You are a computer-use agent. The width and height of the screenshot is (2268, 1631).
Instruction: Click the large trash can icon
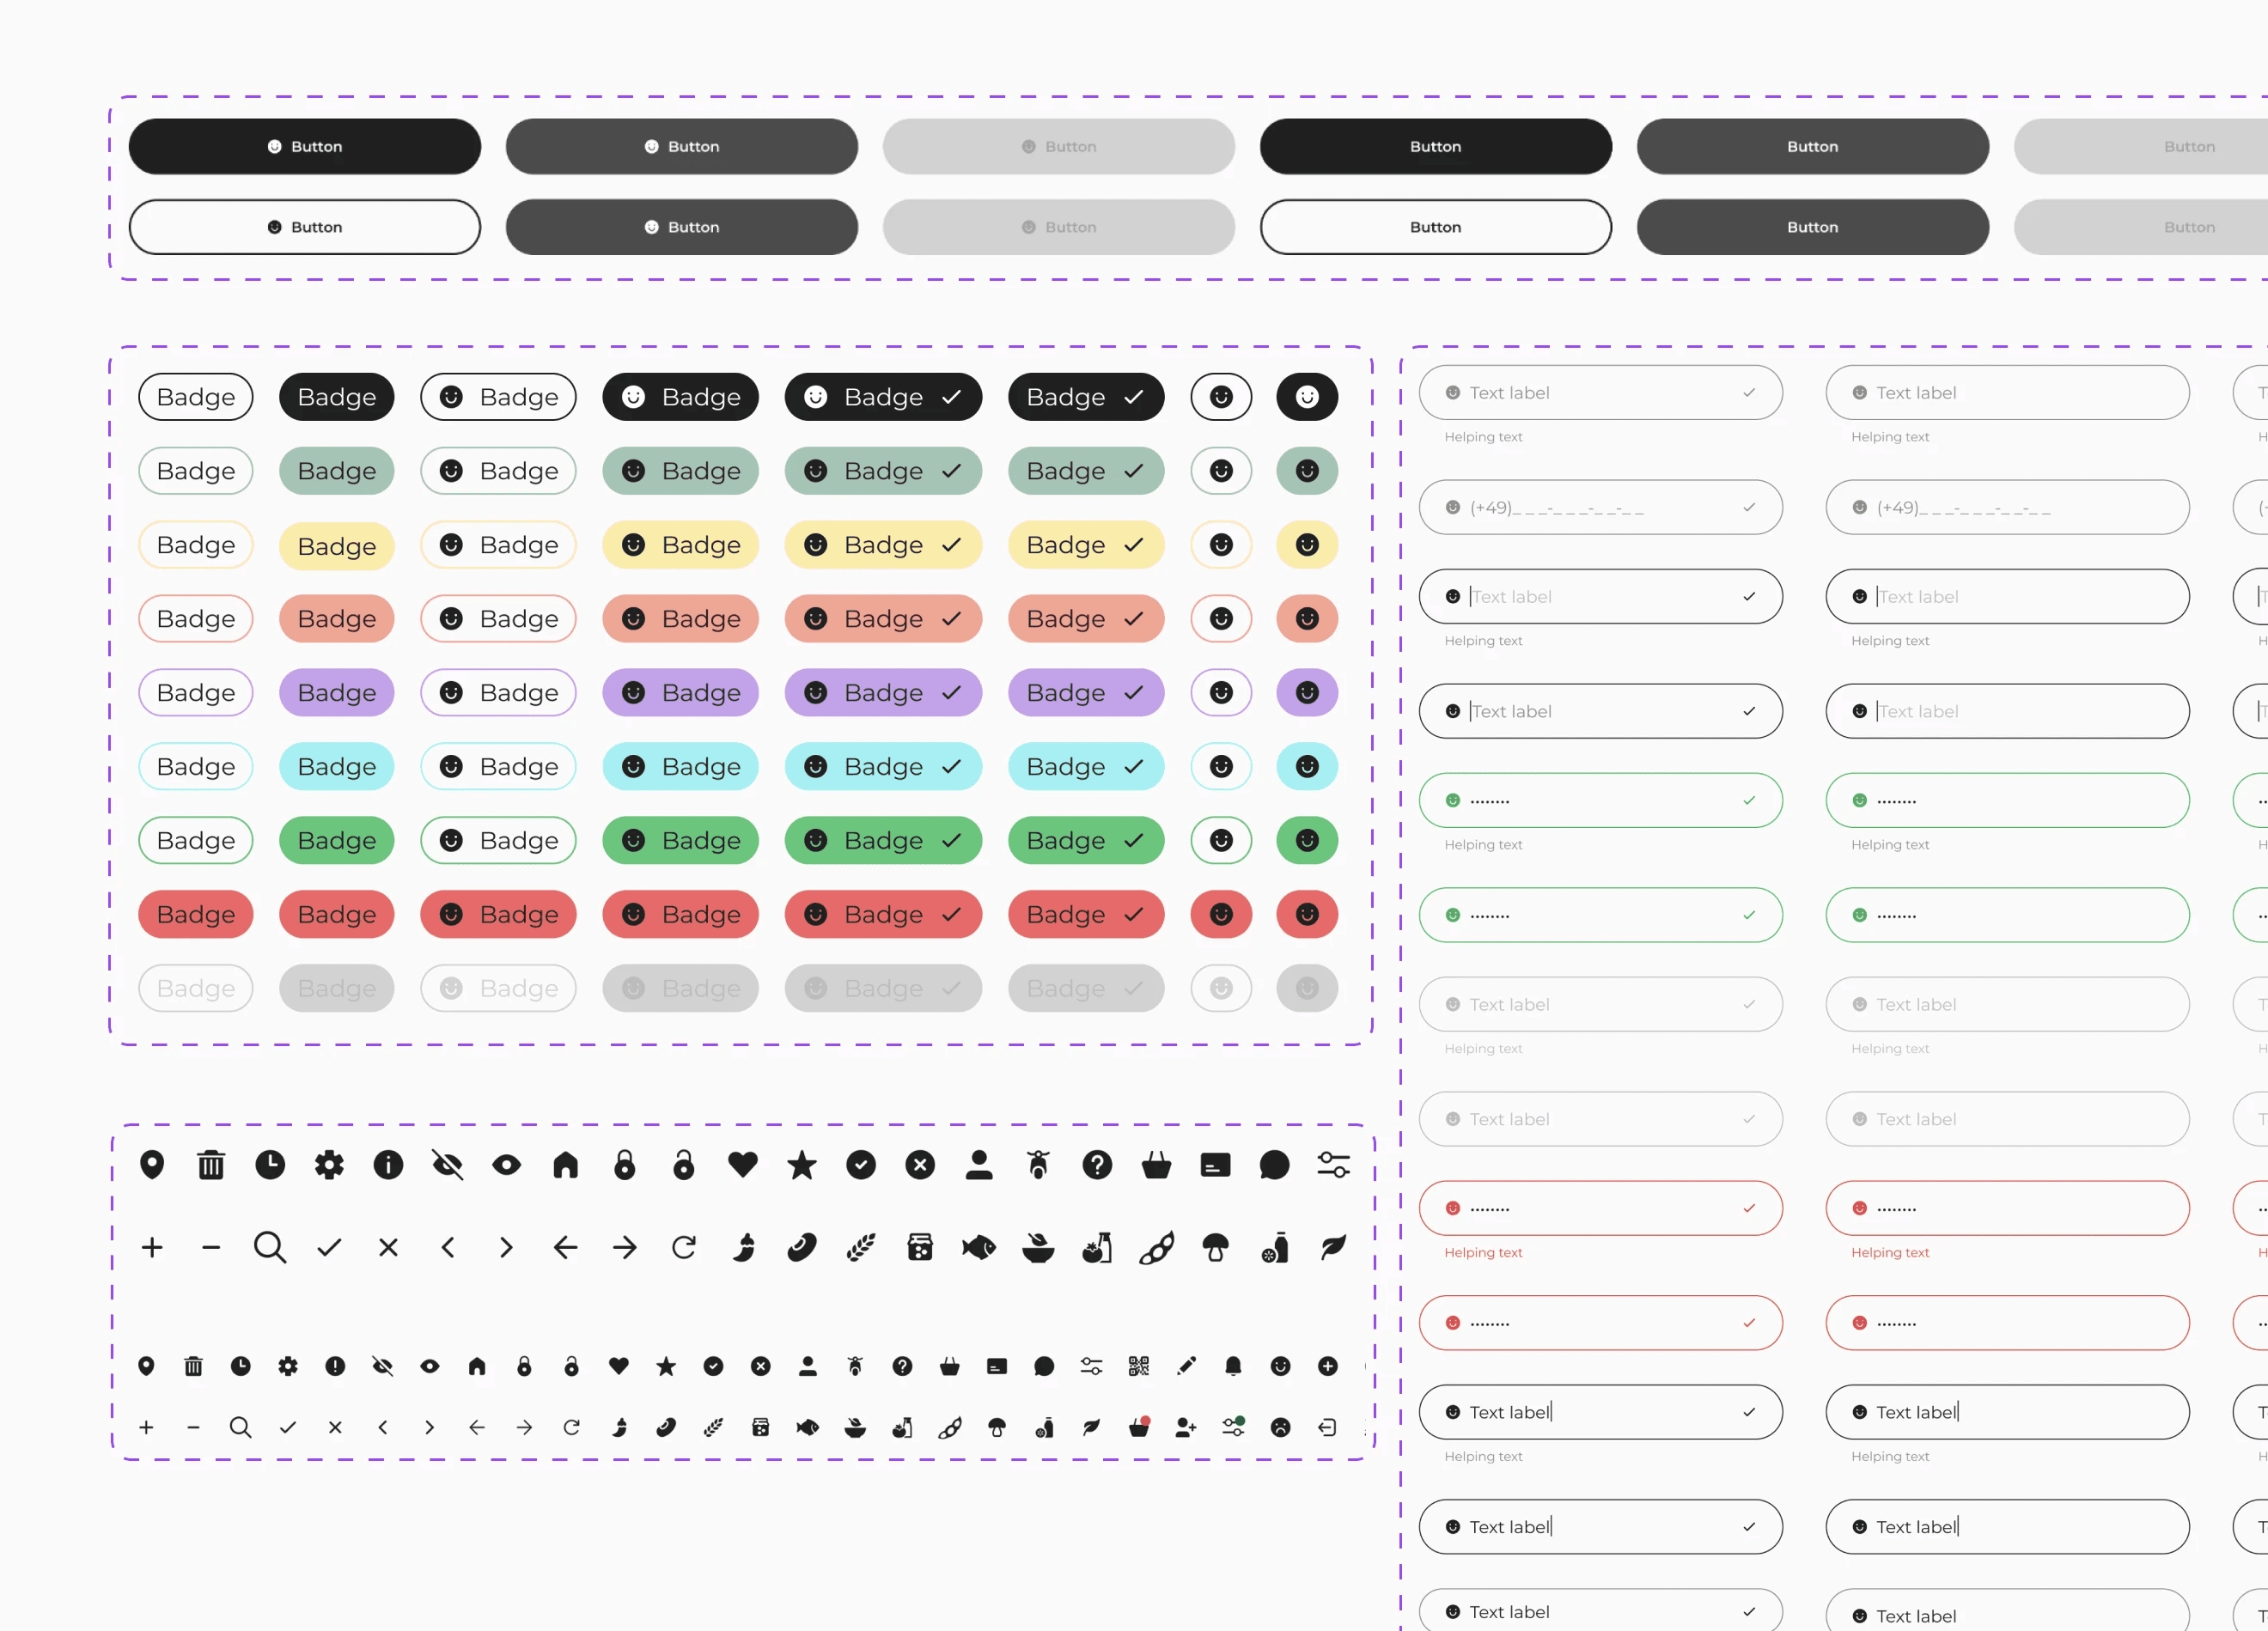[x=211, y=1165]
